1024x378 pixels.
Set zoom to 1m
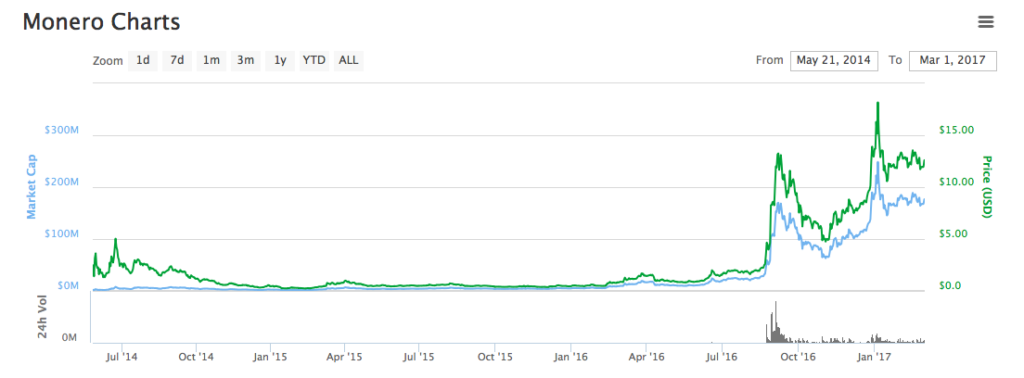click(211, 61)
